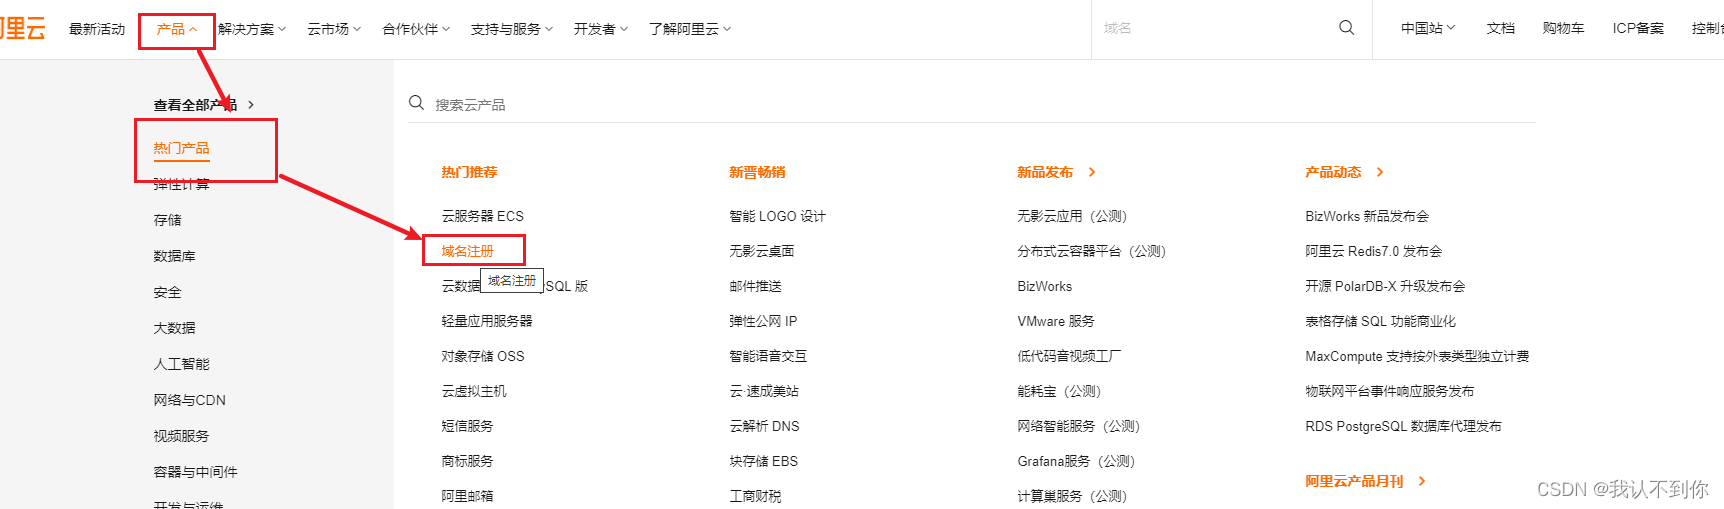The width and height of the screenshot is (1724, 509).
Task: Select 网络与CDN category in sidebar
Action: [189, 400]
